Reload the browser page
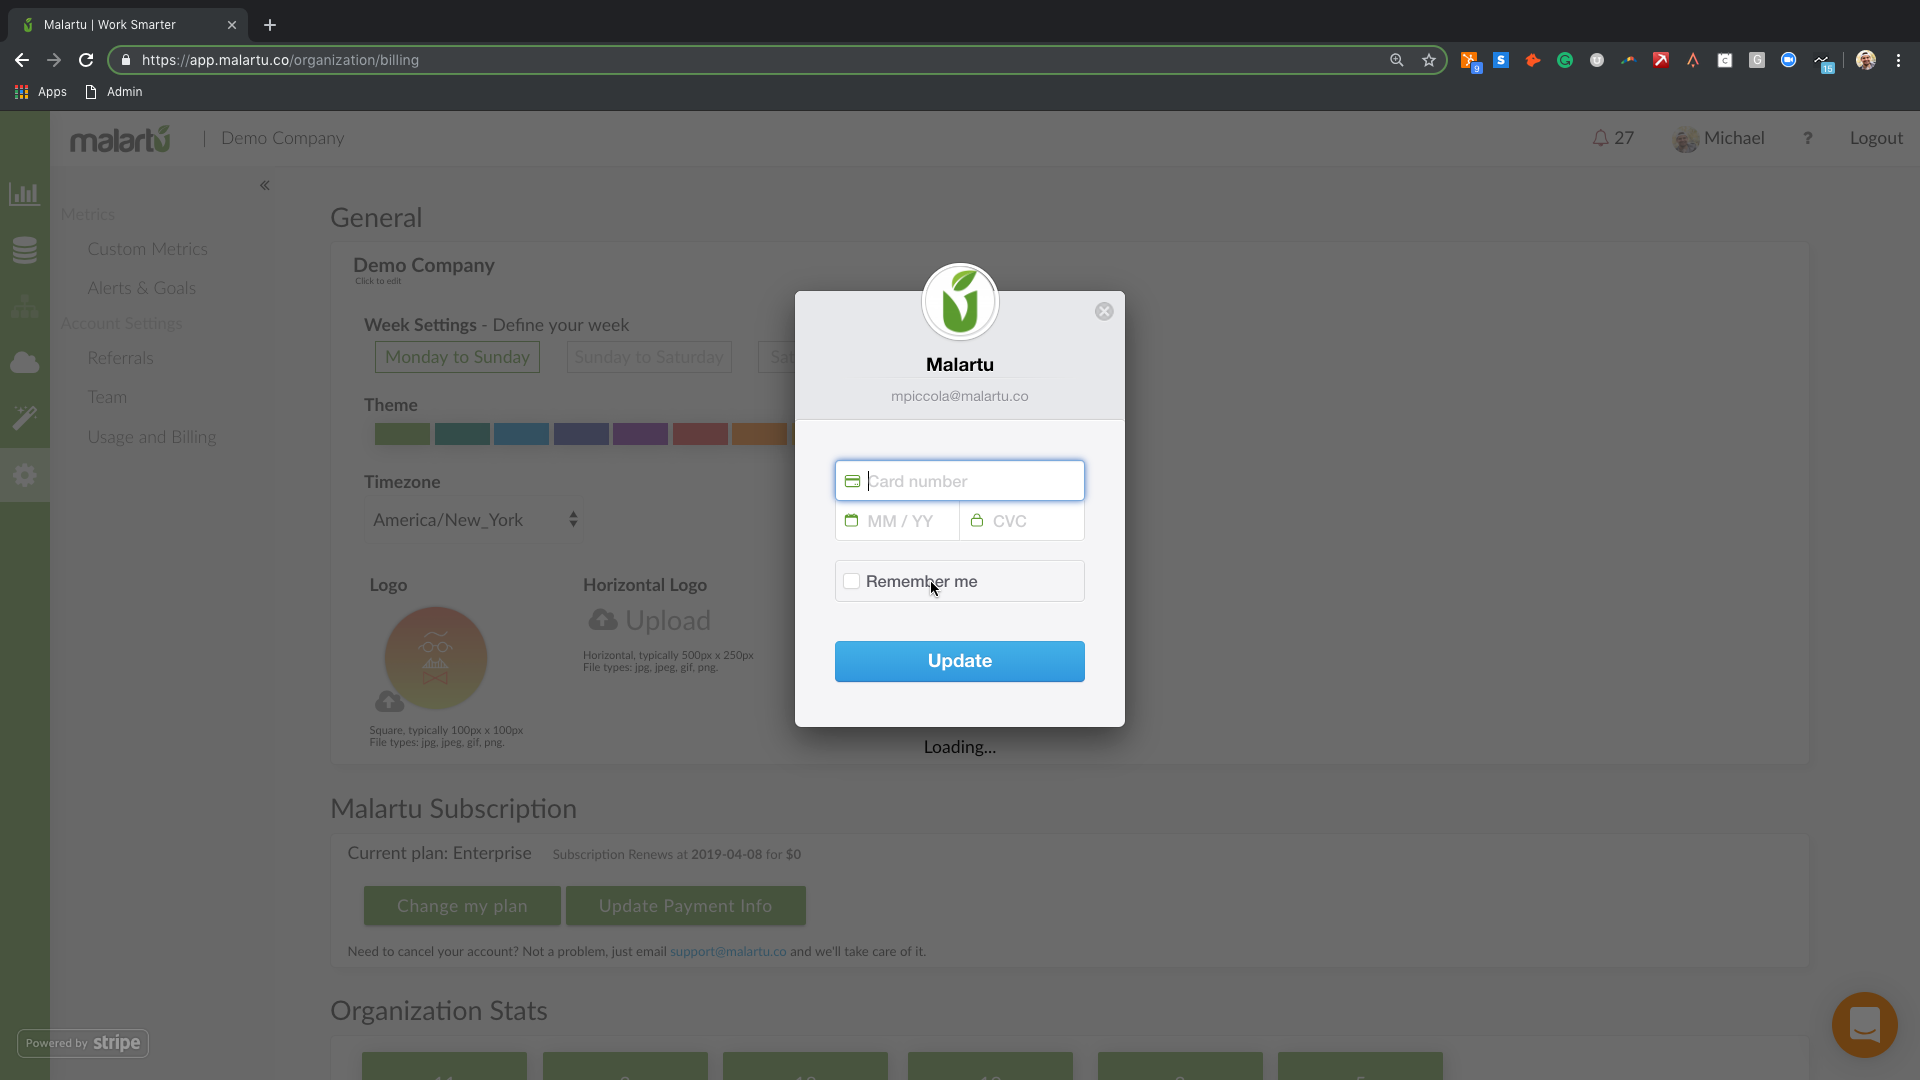Image resolution: width=1920 pixels, height=1080 pixels. tap(86, 60)
